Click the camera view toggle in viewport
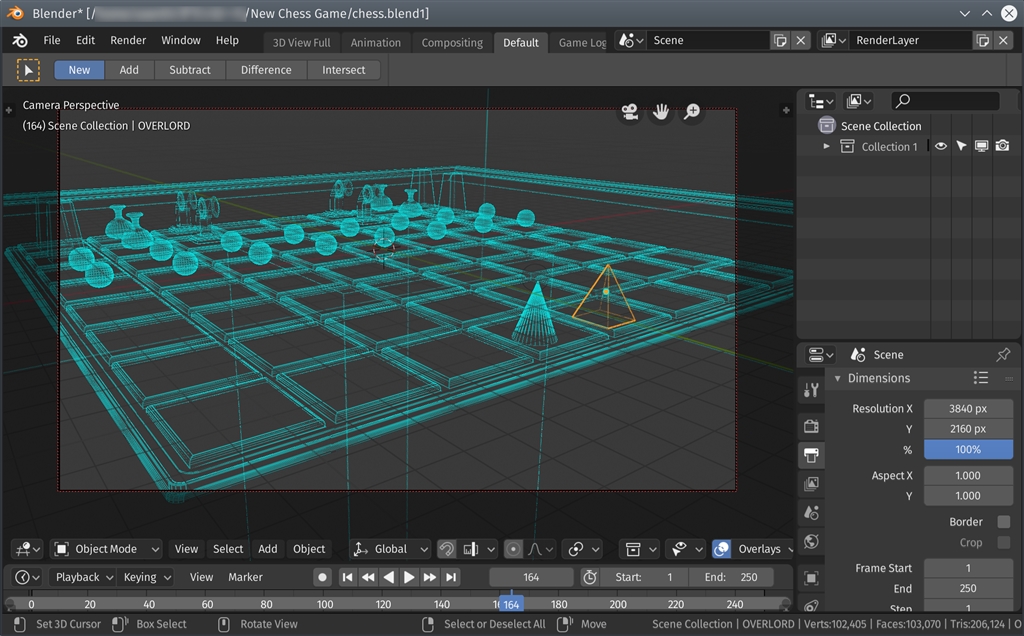Screen dimensions: 1024x636 [629, 112]
